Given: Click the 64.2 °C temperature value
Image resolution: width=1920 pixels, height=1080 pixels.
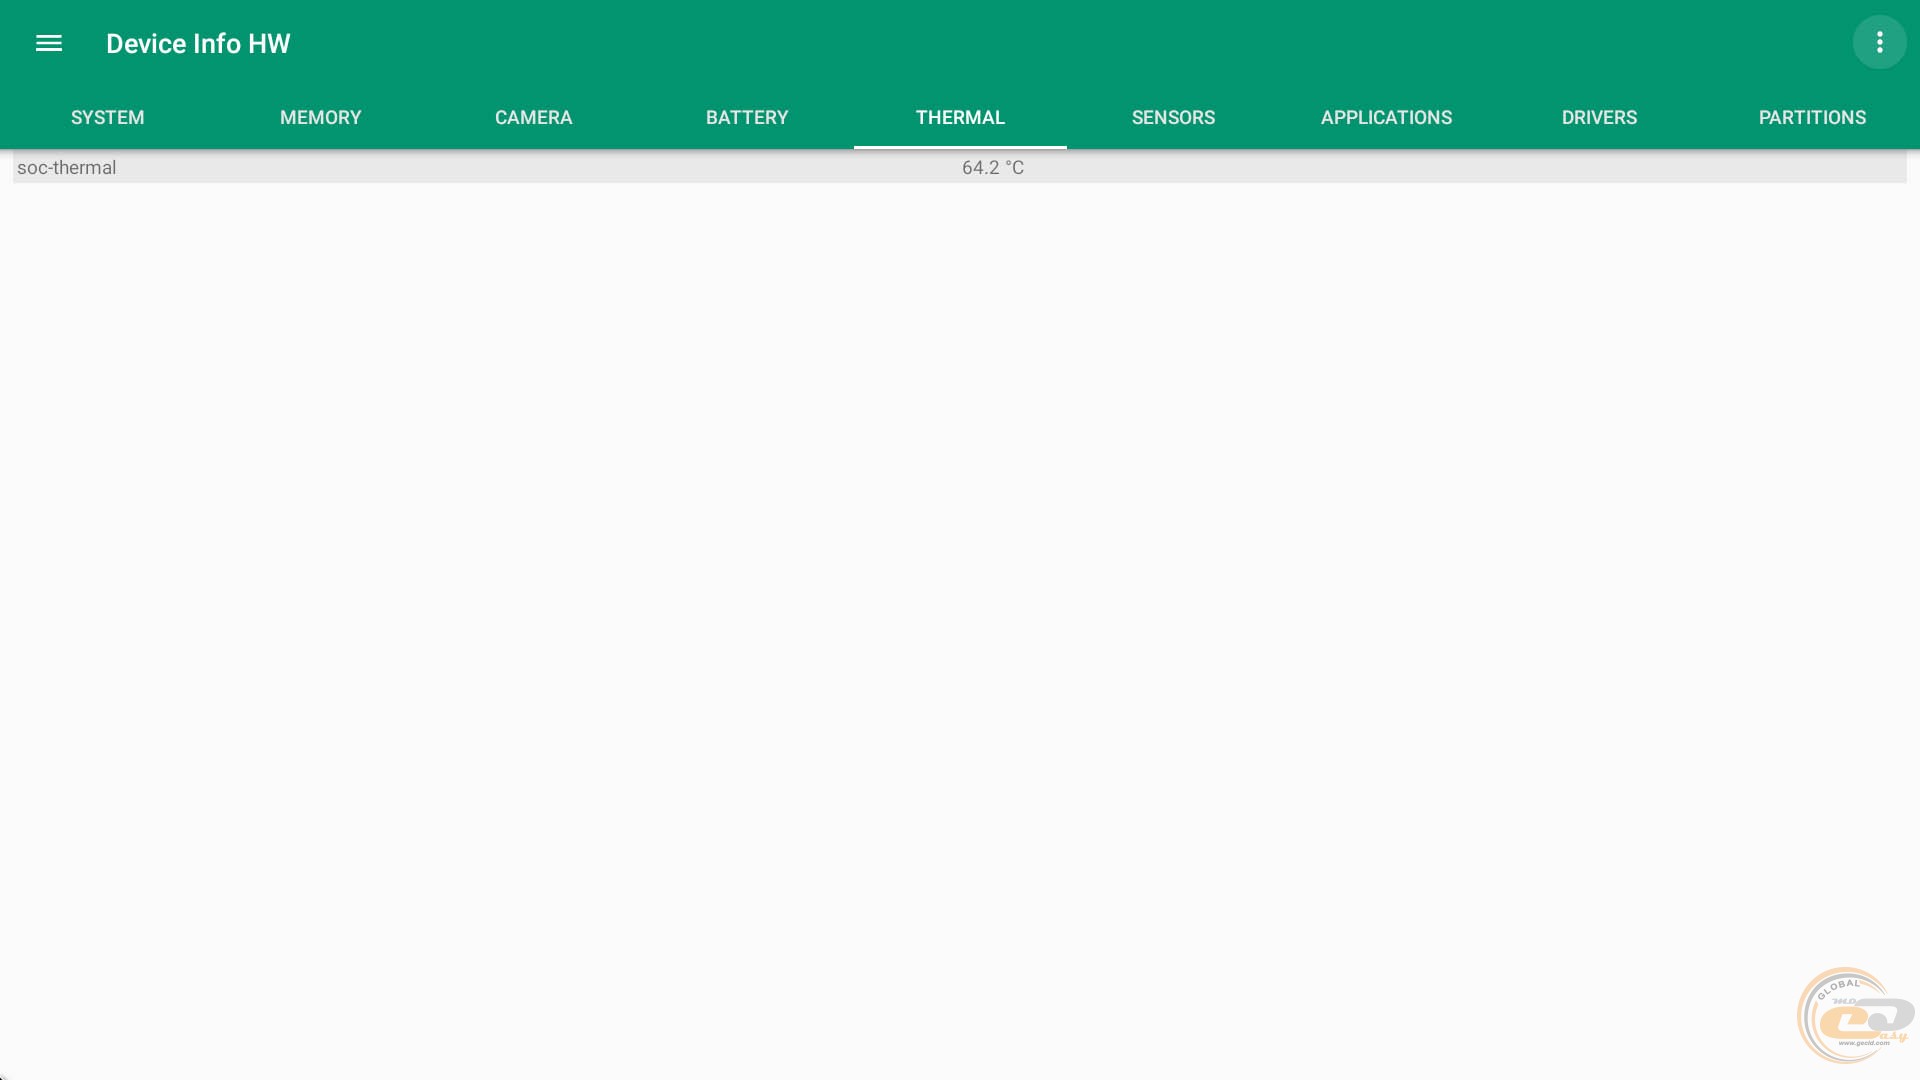Looking at the screenshot, I should [992, 168].
